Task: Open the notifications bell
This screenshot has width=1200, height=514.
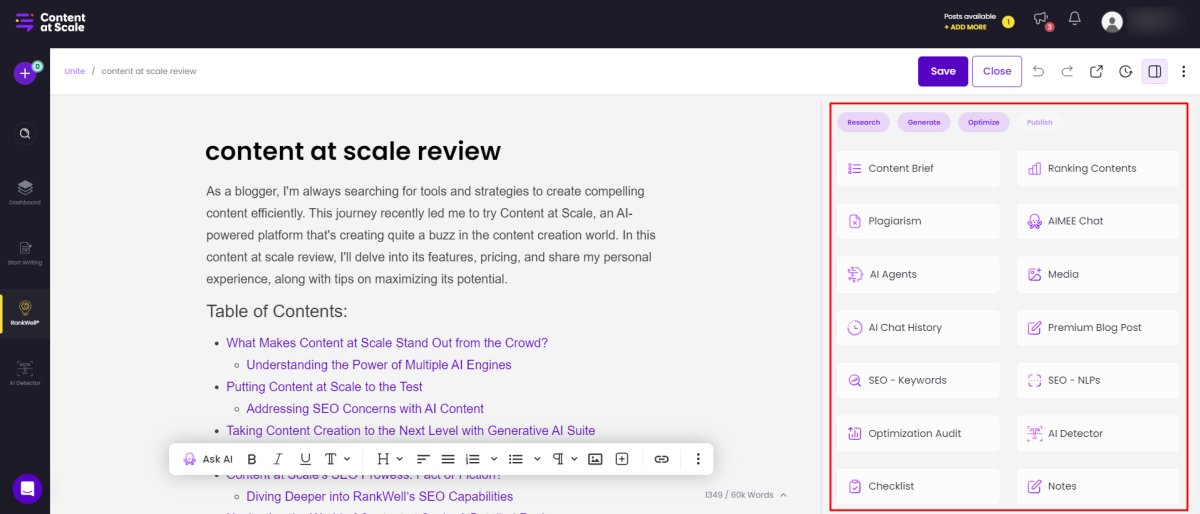Action: tap(1075, 19)
